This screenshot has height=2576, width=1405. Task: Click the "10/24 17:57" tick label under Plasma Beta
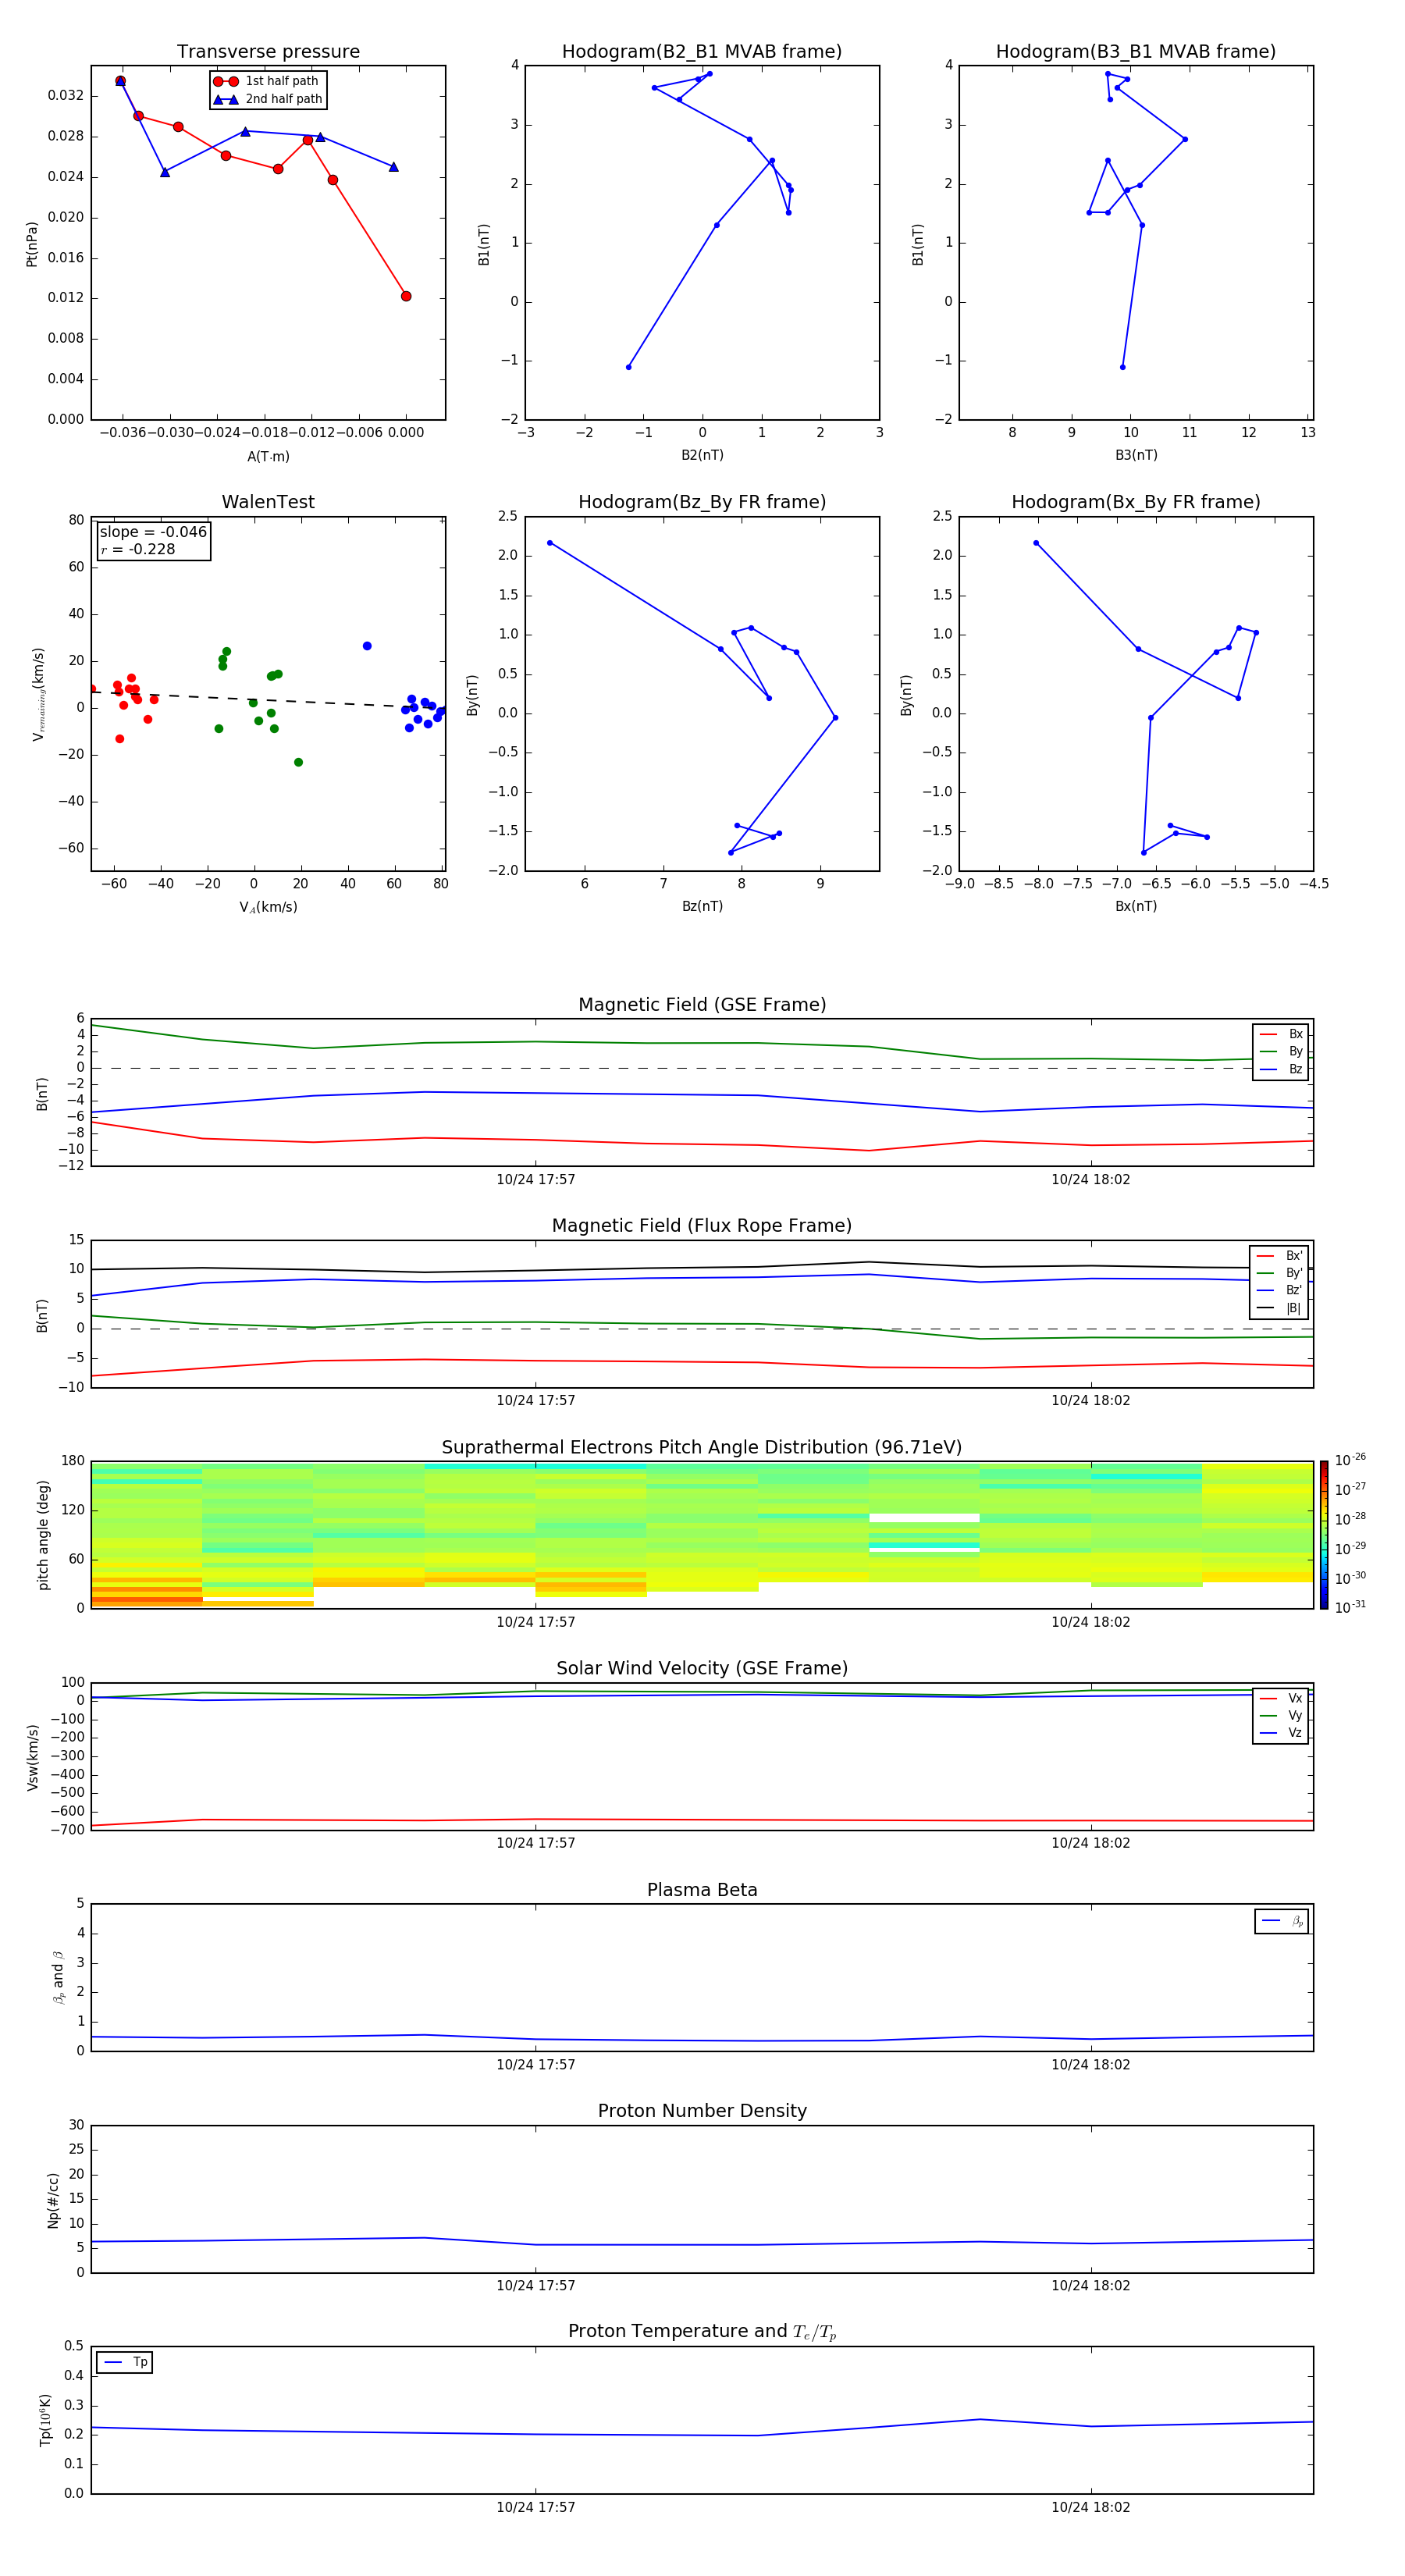535,2064
